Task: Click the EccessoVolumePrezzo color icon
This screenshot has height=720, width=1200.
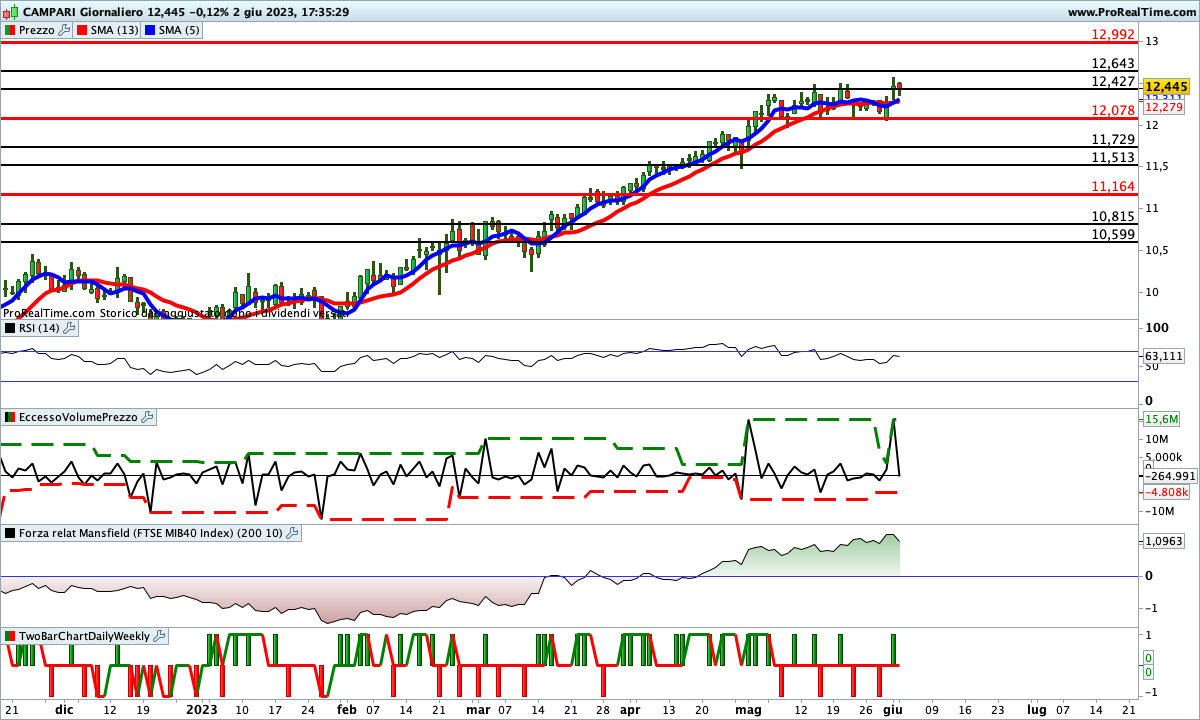Action: (x=10, y=417)
